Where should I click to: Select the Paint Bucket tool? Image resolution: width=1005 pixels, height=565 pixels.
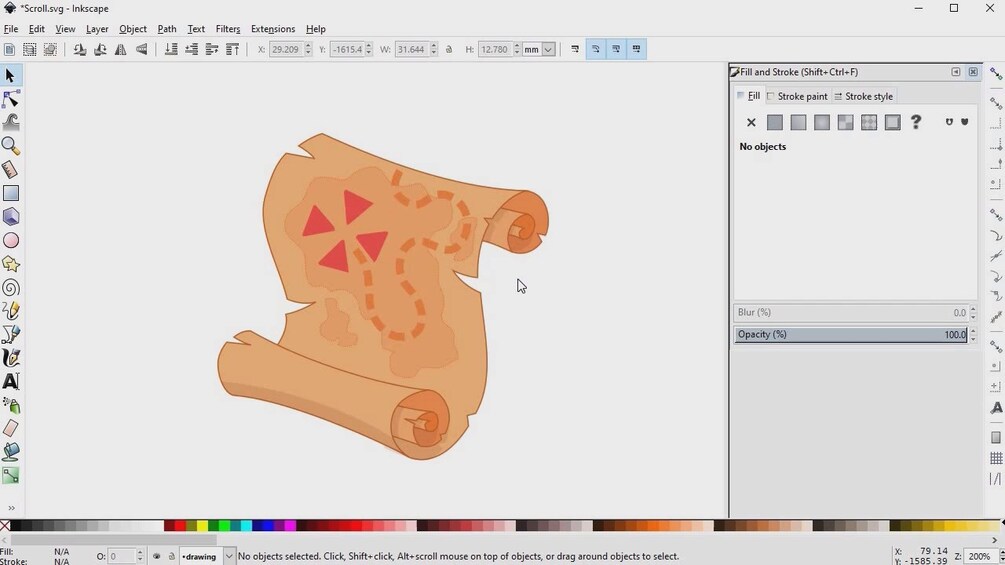[10, 452]
